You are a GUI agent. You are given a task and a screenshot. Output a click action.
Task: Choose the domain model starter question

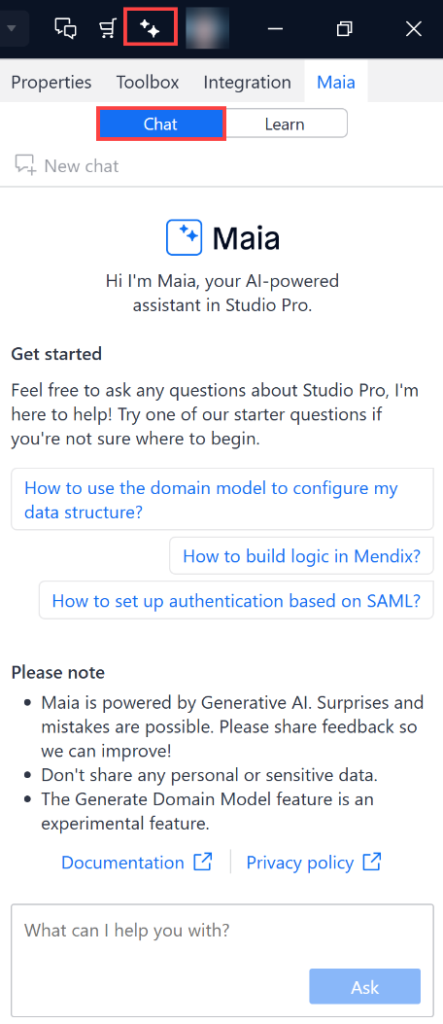222,500
